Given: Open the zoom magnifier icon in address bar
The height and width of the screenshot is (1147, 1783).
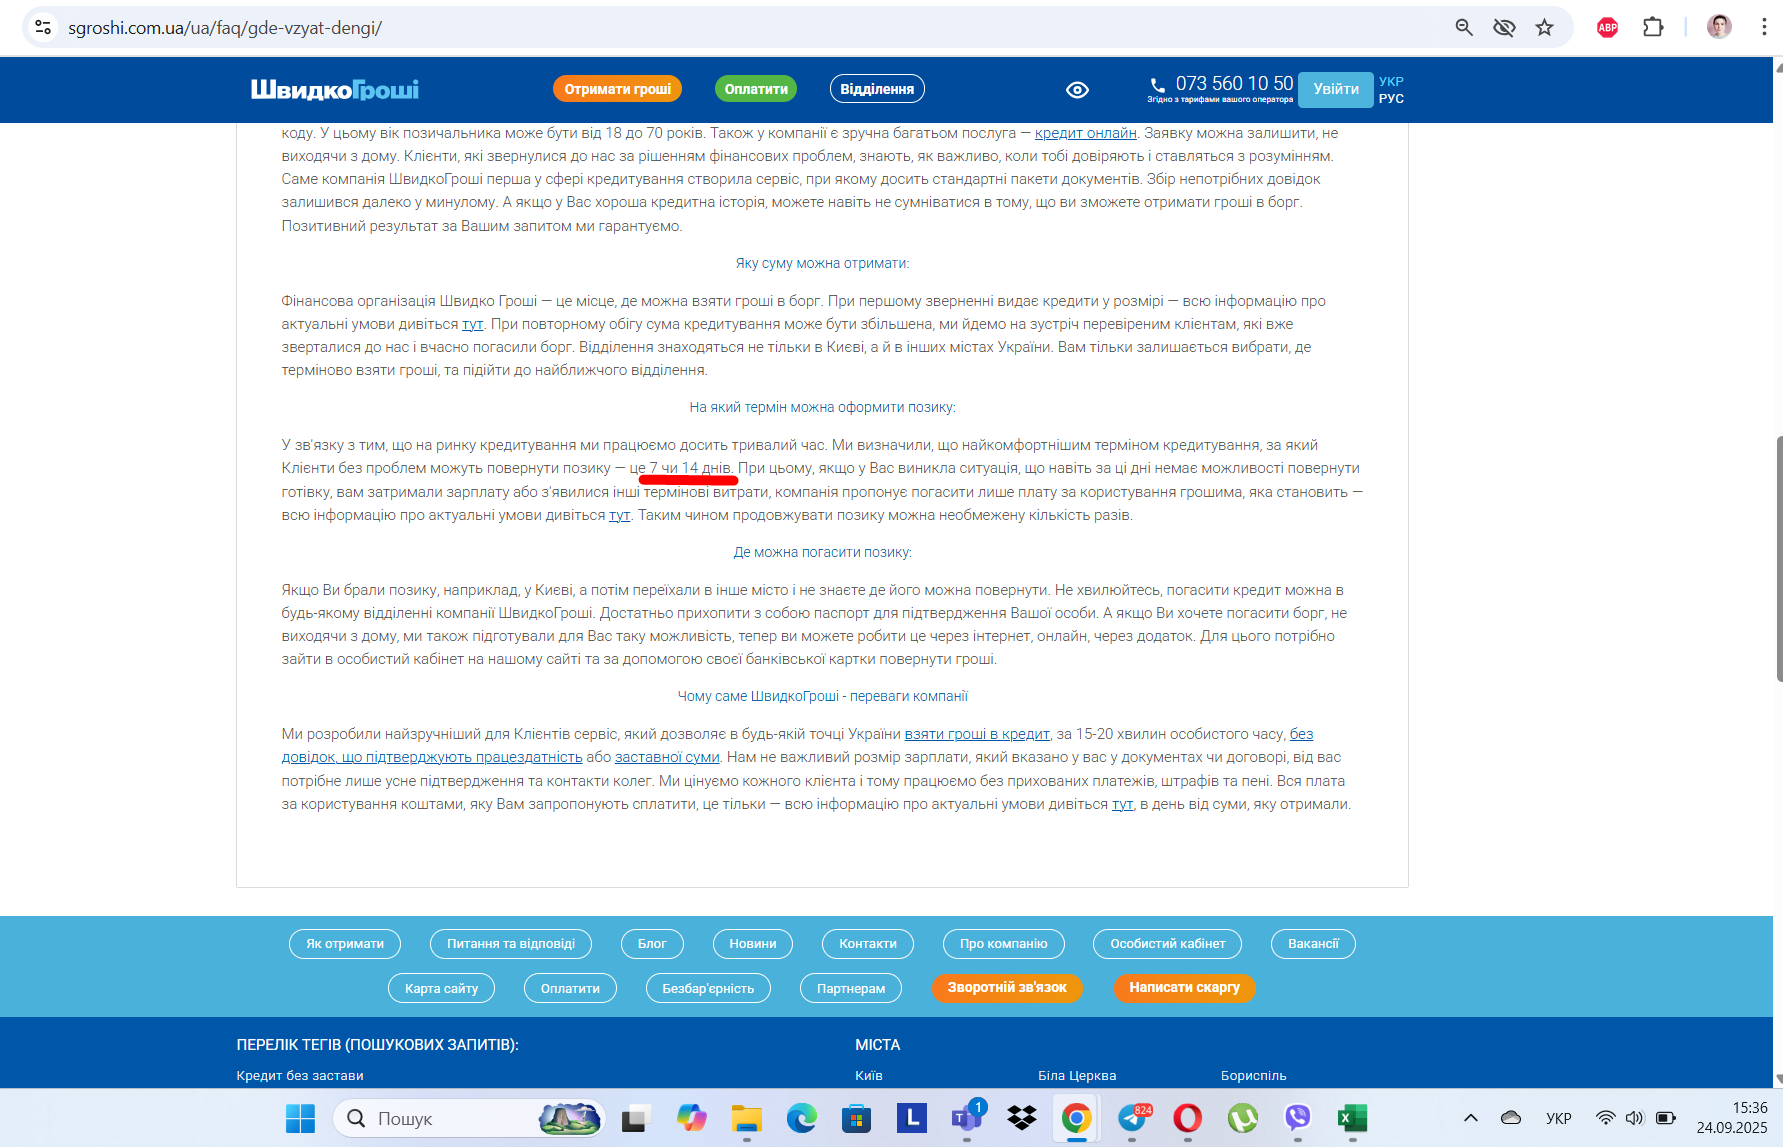Looking at the screenshot, I should click(1464, 27).
